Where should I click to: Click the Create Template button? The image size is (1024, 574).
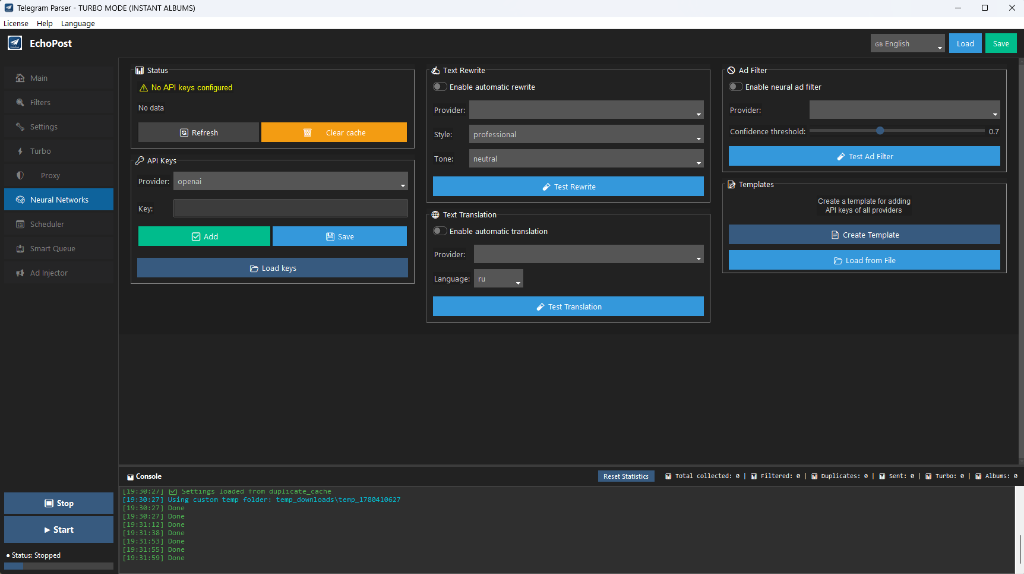click(x=864, y=234)
